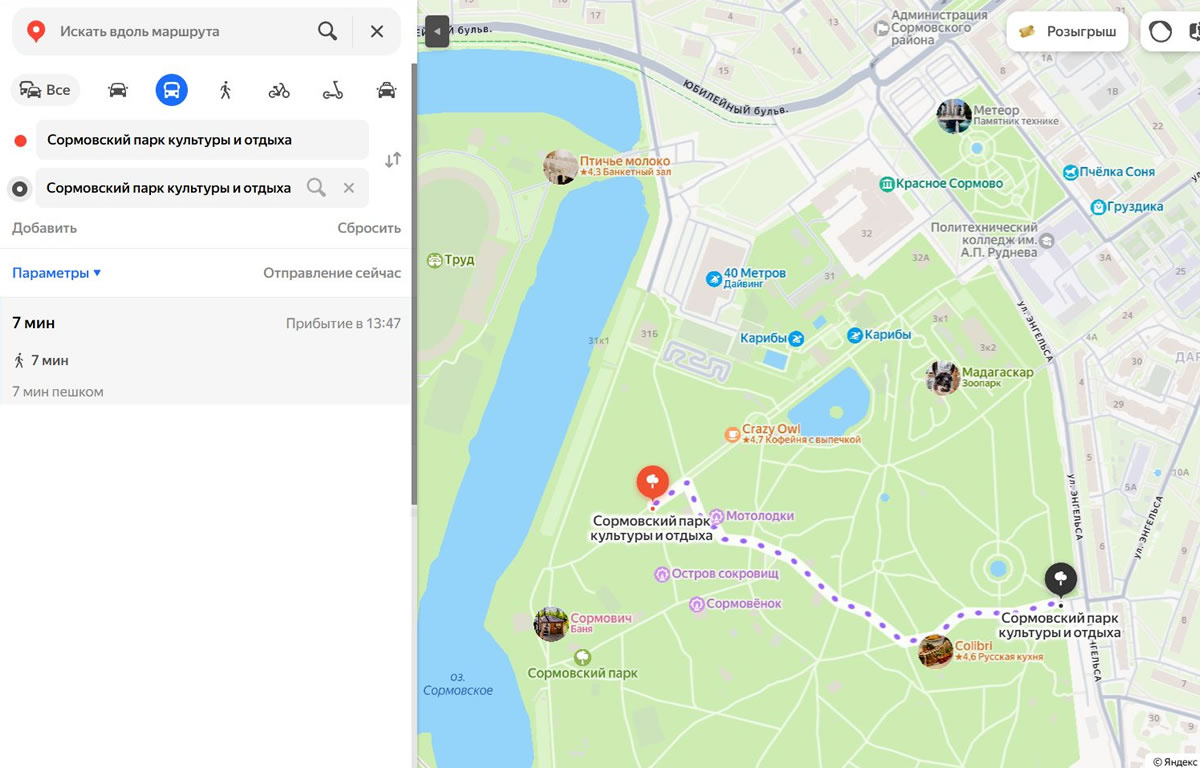The width and height of the screenshot is (1200, 768).
Task: Click 'Добавить' to add a waypoint
Action: click(44, 228)
